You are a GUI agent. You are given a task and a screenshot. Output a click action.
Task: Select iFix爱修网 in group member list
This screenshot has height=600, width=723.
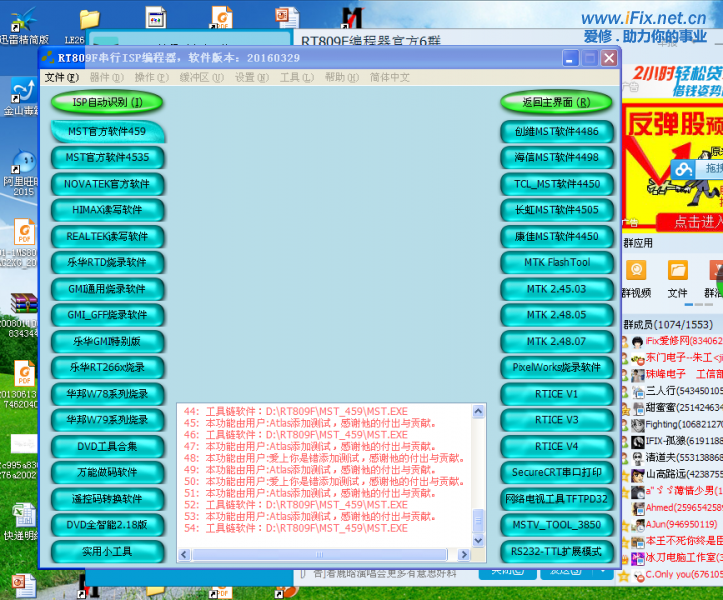coord(670,341)
